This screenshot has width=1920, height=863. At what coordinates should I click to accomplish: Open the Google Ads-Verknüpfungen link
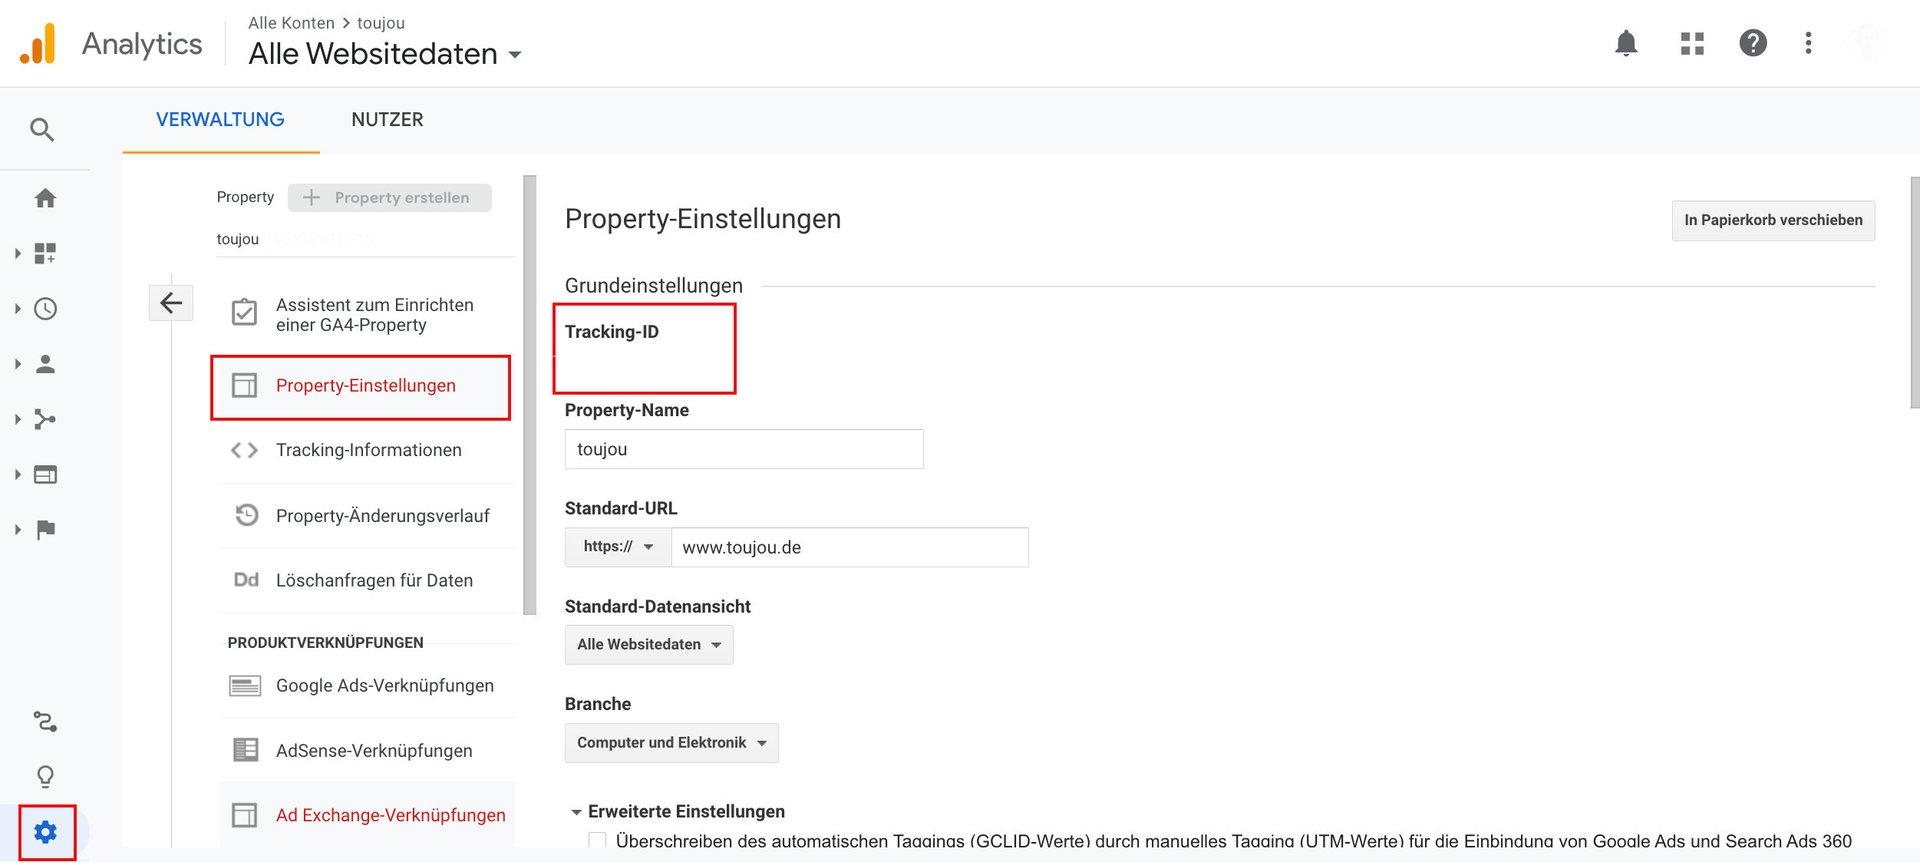[x=384, y=686]
